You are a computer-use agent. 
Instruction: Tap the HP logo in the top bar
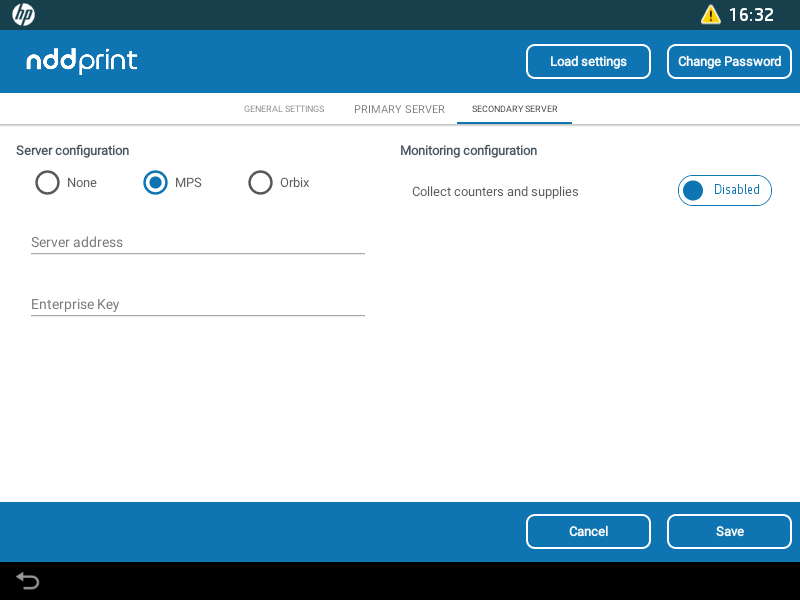[23, 15]
